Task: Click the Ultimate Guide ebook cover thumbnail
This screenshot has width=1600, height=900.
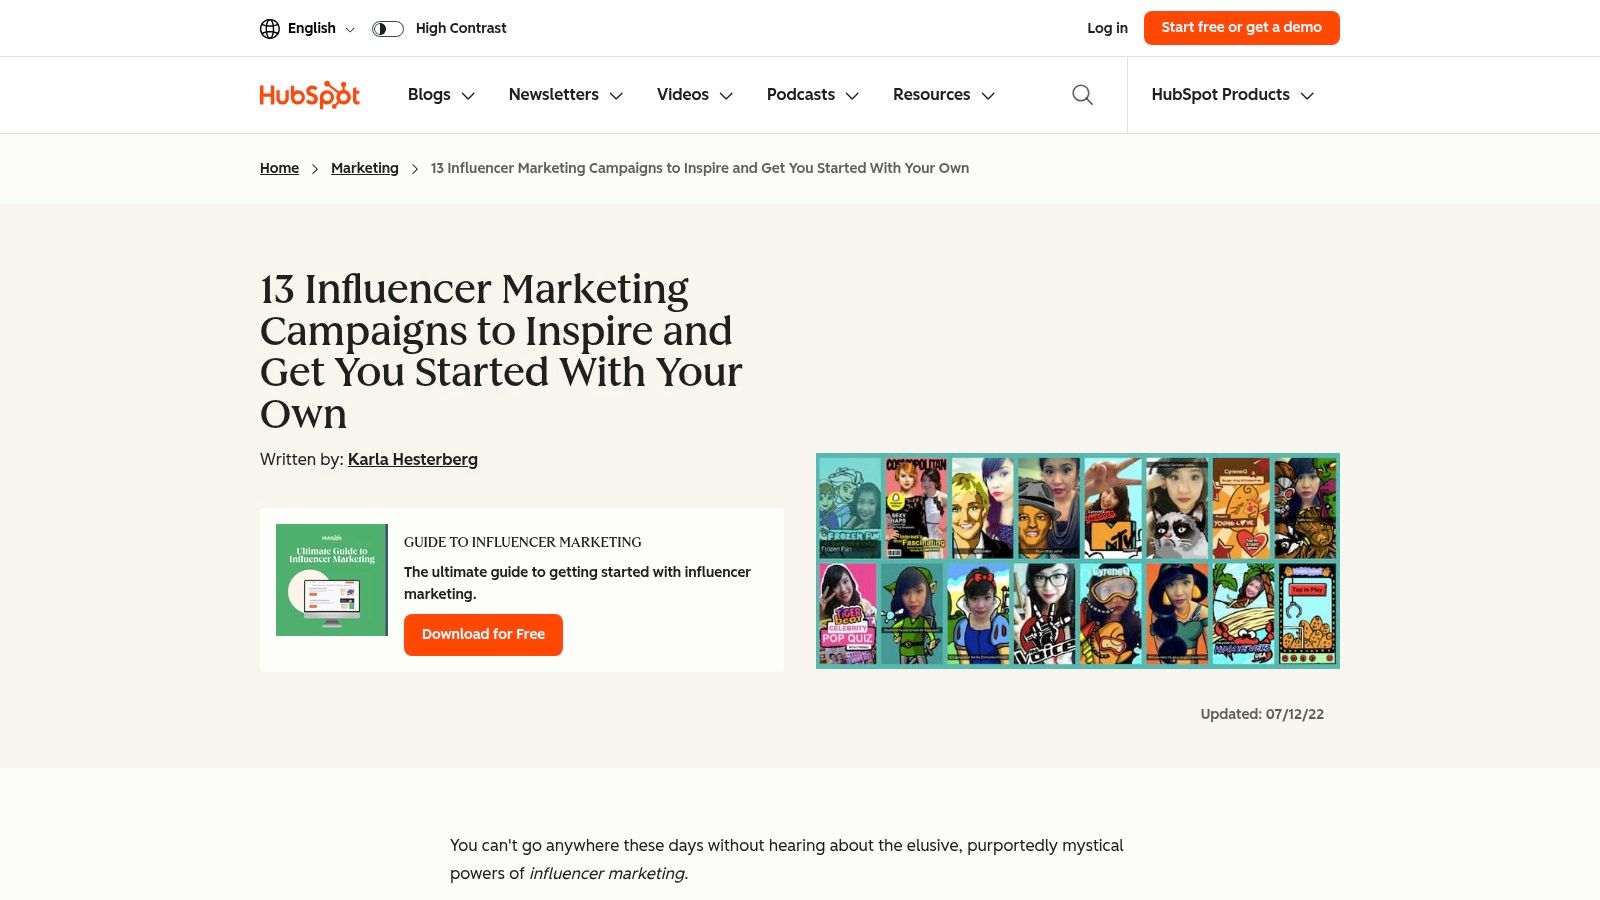Action: pyautogui.click(x=331, y=580)
